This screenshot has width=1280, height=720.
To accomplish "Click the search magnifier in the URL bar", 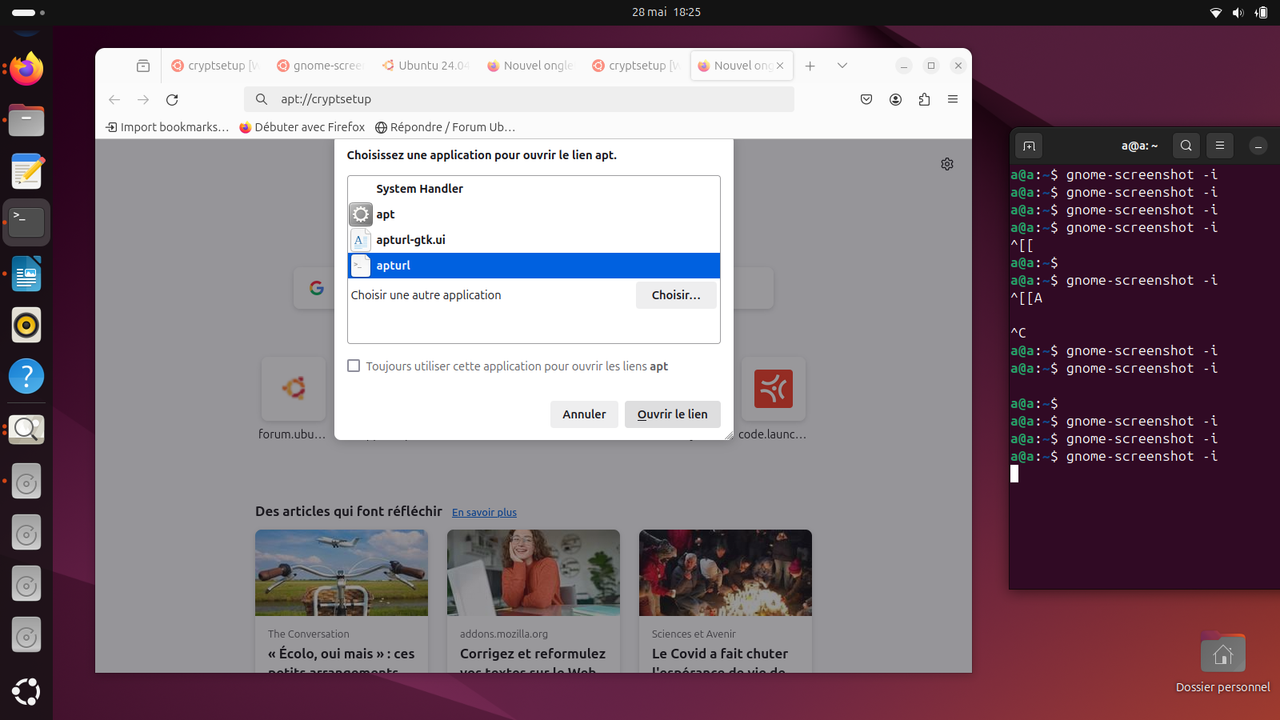I will click(x=261, y=100).
